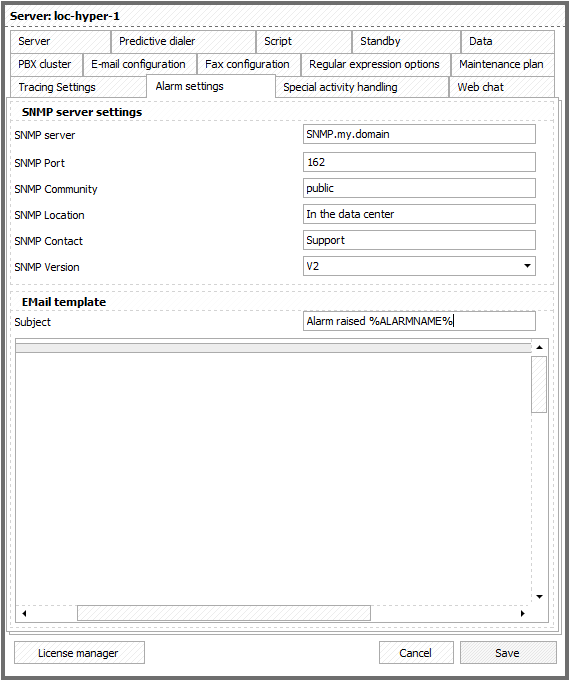Focus the SNMP Port field

(x=419, y=162)
